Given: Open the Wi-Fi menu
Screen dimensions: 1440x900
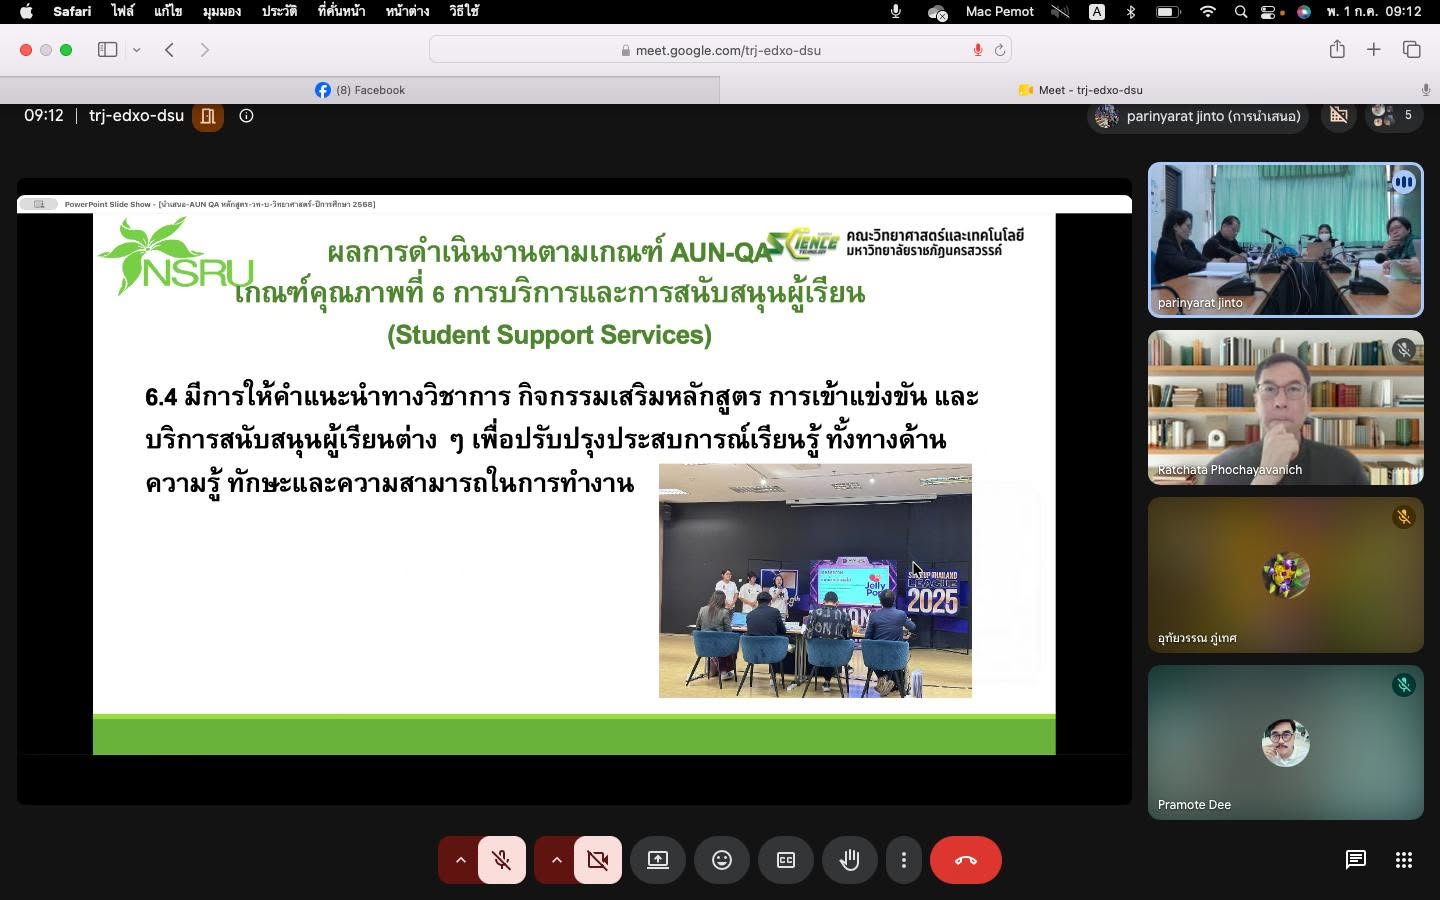Looking at the screenshot, I should pos(1208,11).
